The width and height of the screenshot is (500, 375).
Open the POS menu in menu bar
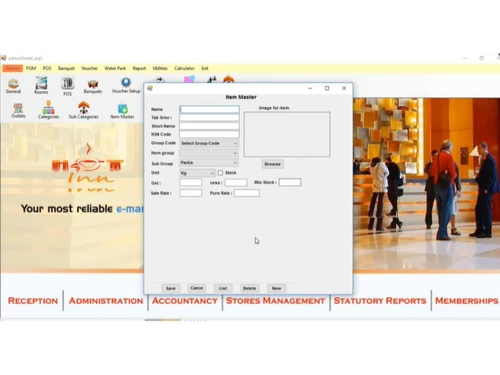[47, 68]
